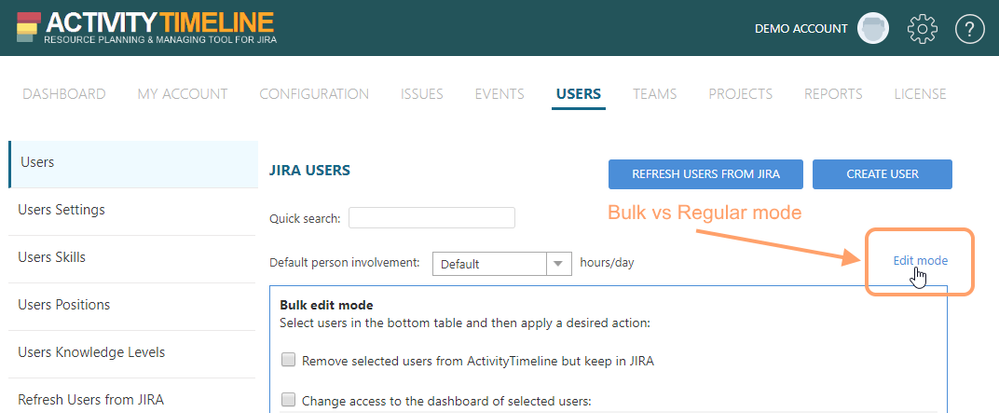Open the My Account tab

point(182,94)
